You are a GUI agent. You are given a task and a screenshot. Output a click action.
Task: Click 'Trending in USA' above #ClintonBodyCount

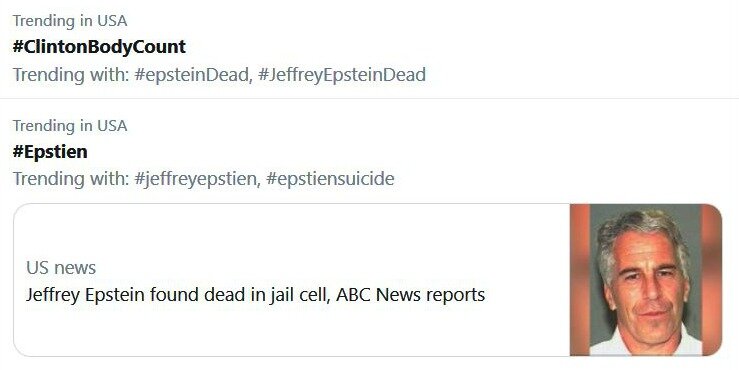tap(70, 21)
